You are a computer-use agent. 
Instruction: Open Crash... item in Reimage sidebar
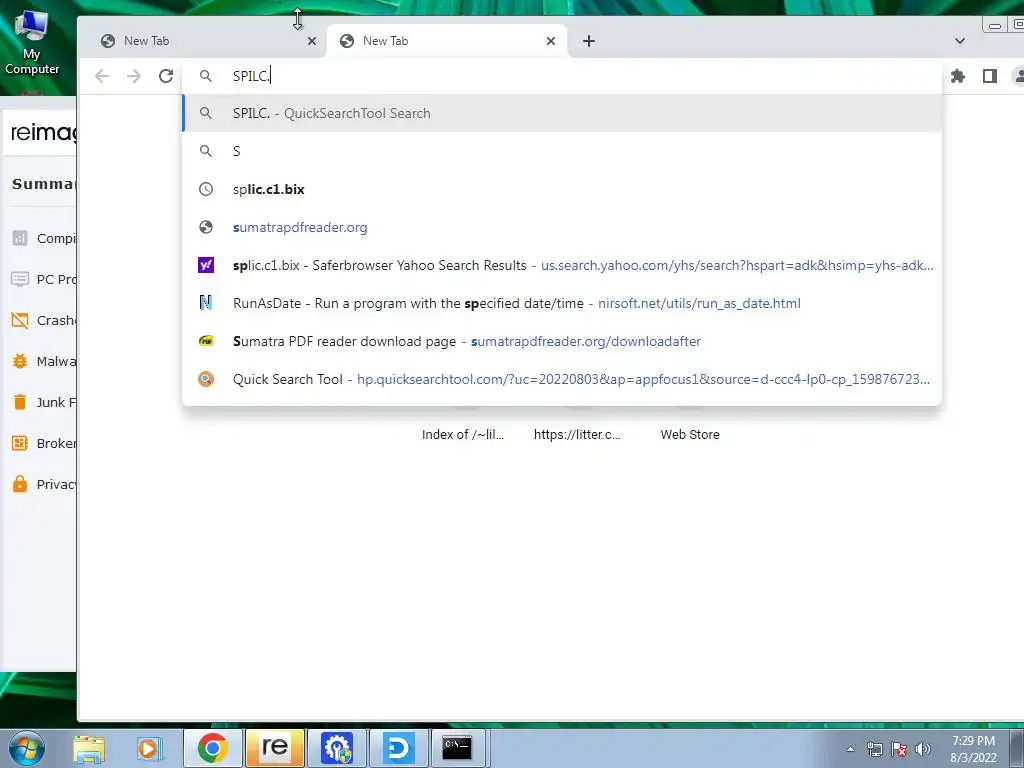pyautogui.click(x=43, y=321)
